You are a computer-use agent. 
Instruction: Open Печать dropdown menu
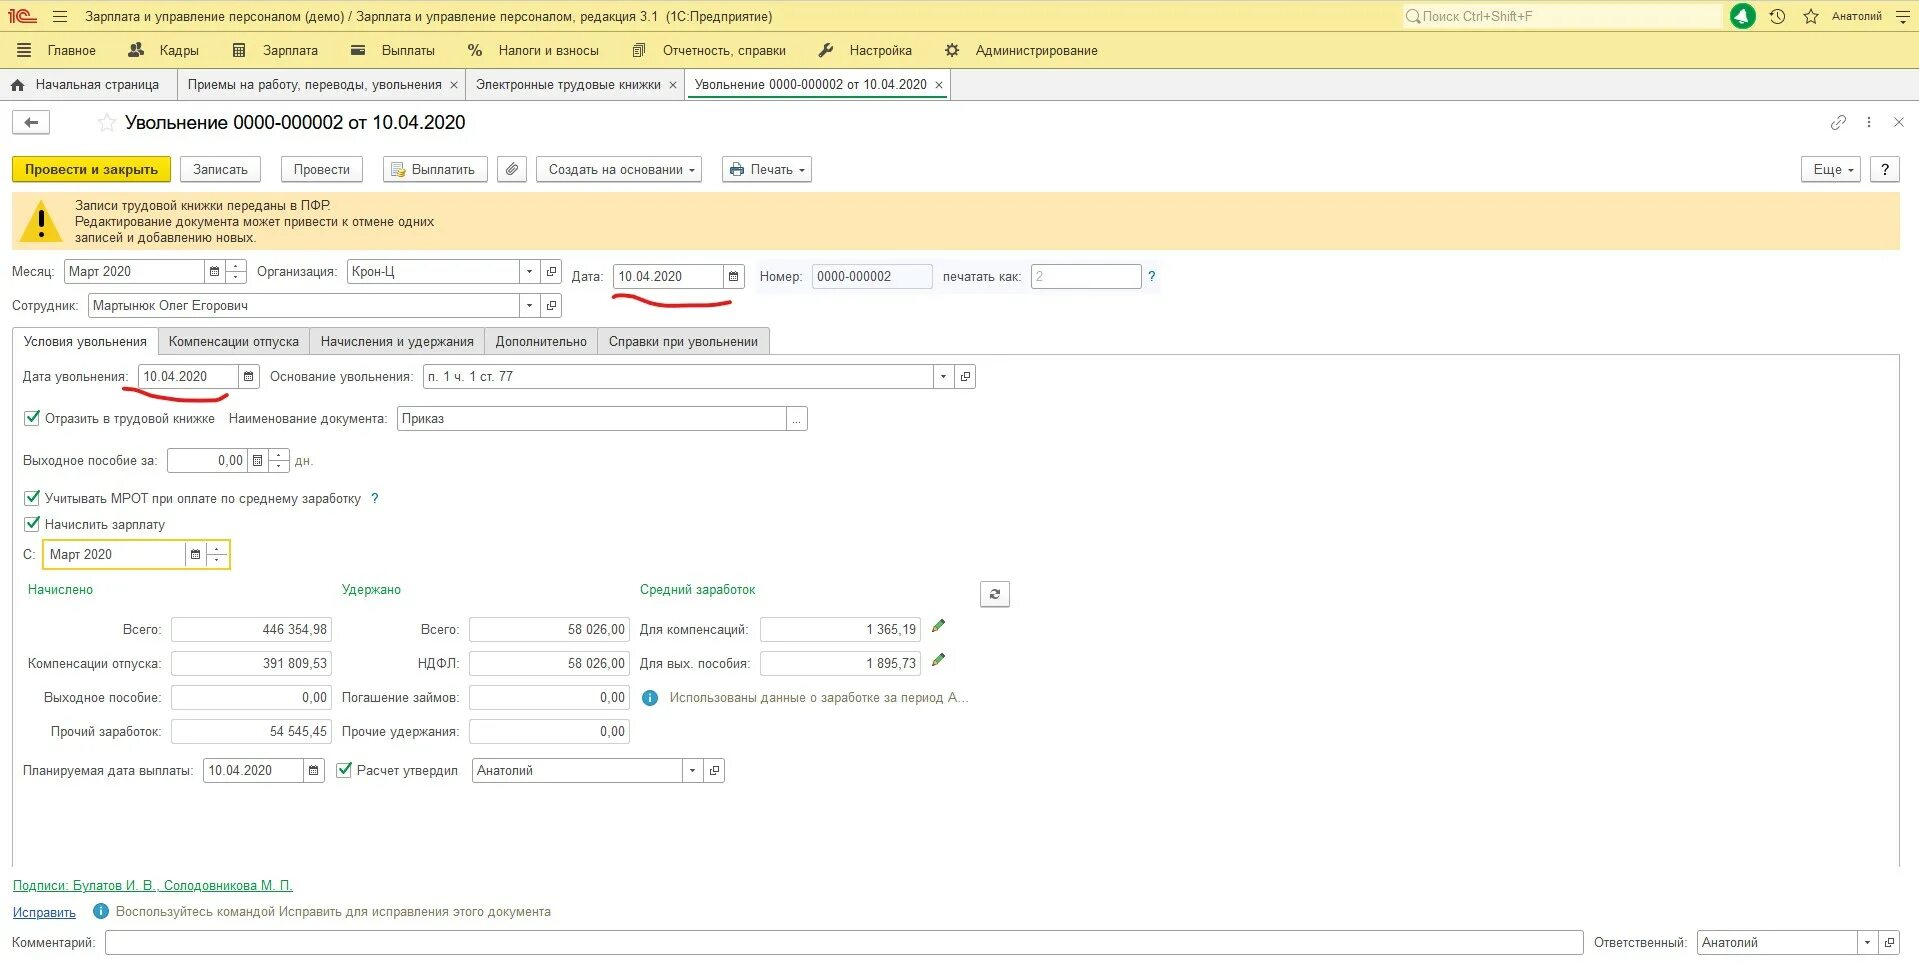(767, 169)
